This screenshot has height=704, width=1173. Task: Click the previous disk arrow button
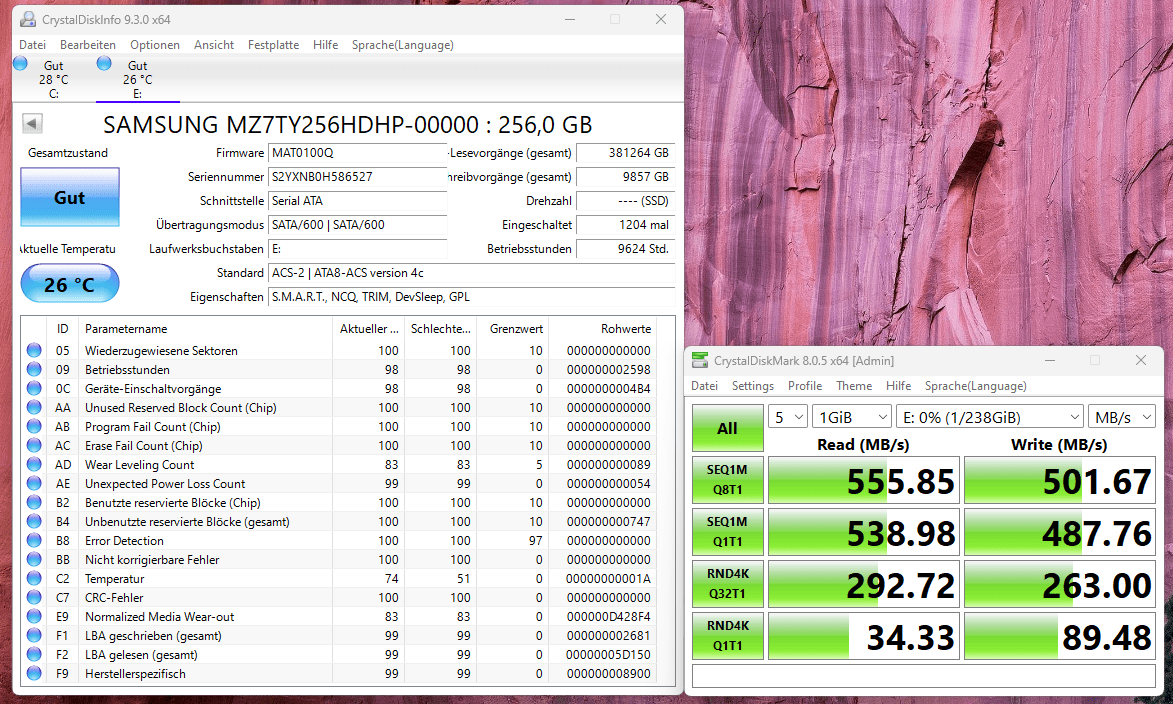pos(32,123)
